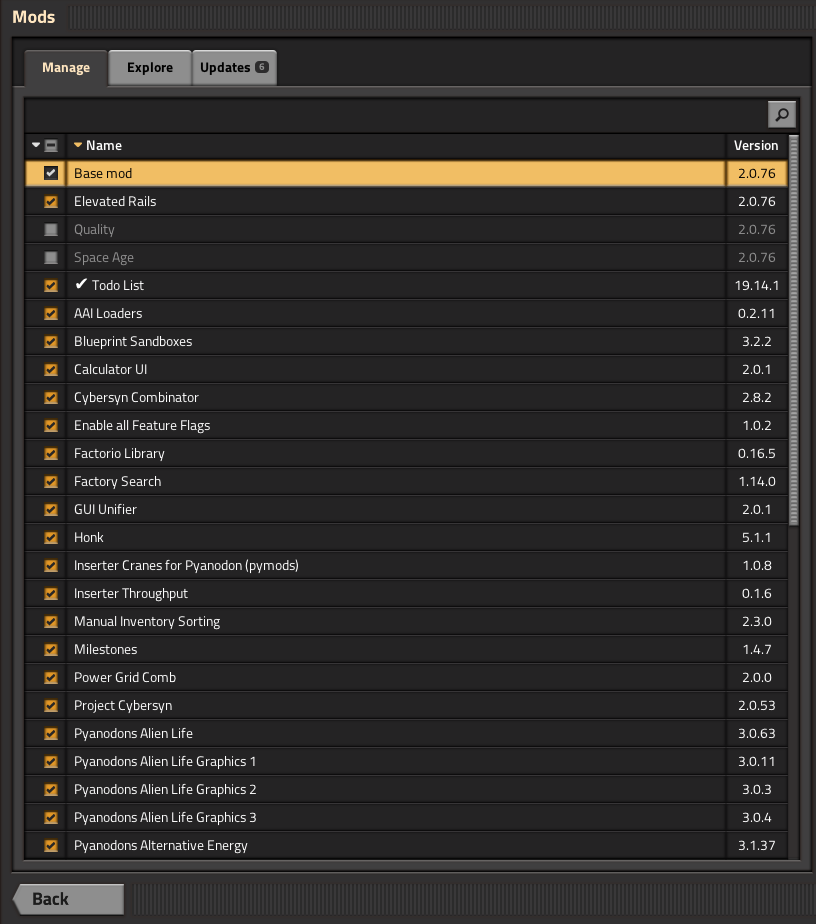This screenshot has width=816, height=924.
Task: Uncheck the Milestones mod checkbox
Action: (51, 649)
